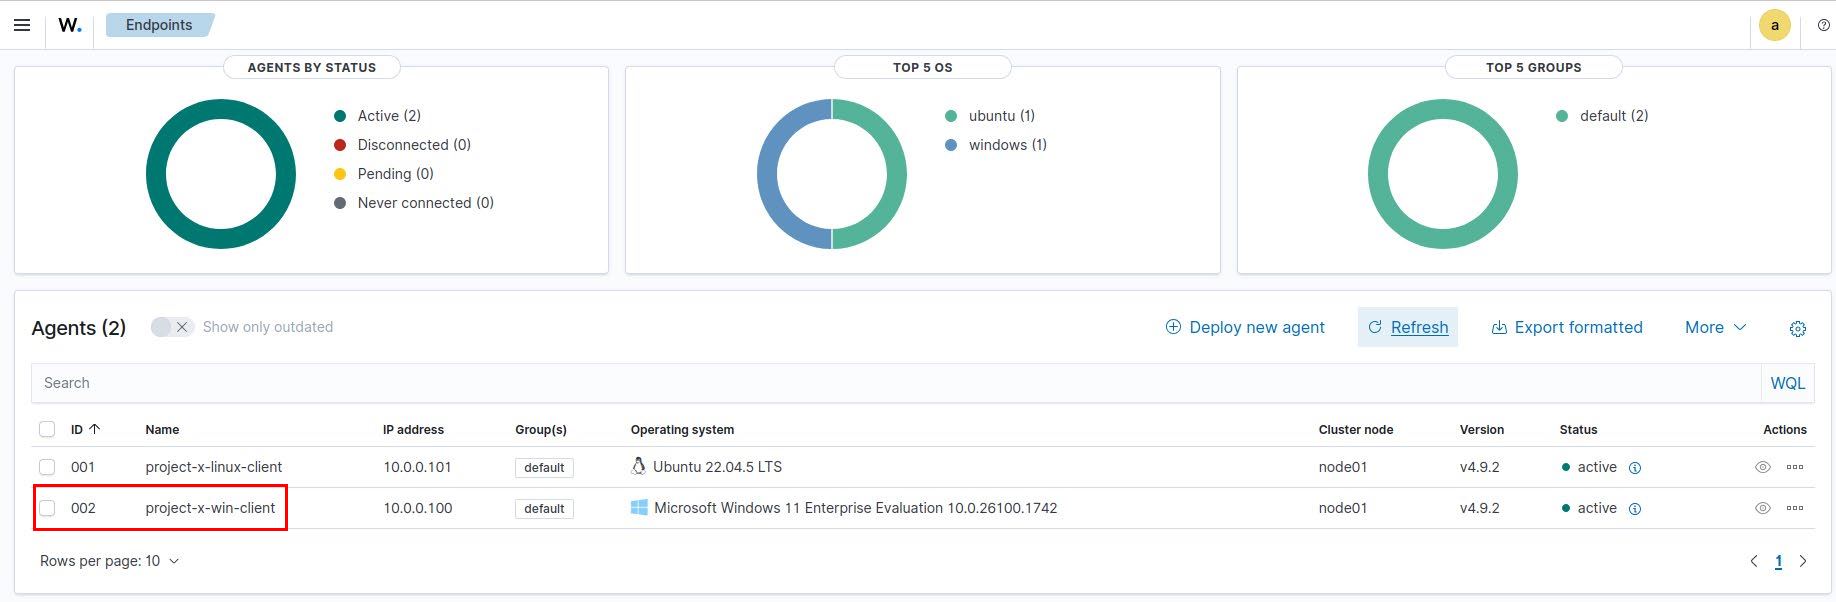Screen dimensions: 1836x602
Task: Open the Endpoints breadcrumb tab
Action: (x=159, y=25)
